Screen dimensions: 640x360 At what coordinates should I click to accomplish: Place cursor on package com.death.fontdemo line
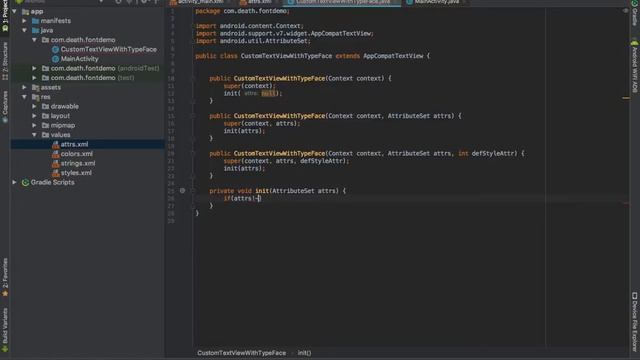pos(242,11)
